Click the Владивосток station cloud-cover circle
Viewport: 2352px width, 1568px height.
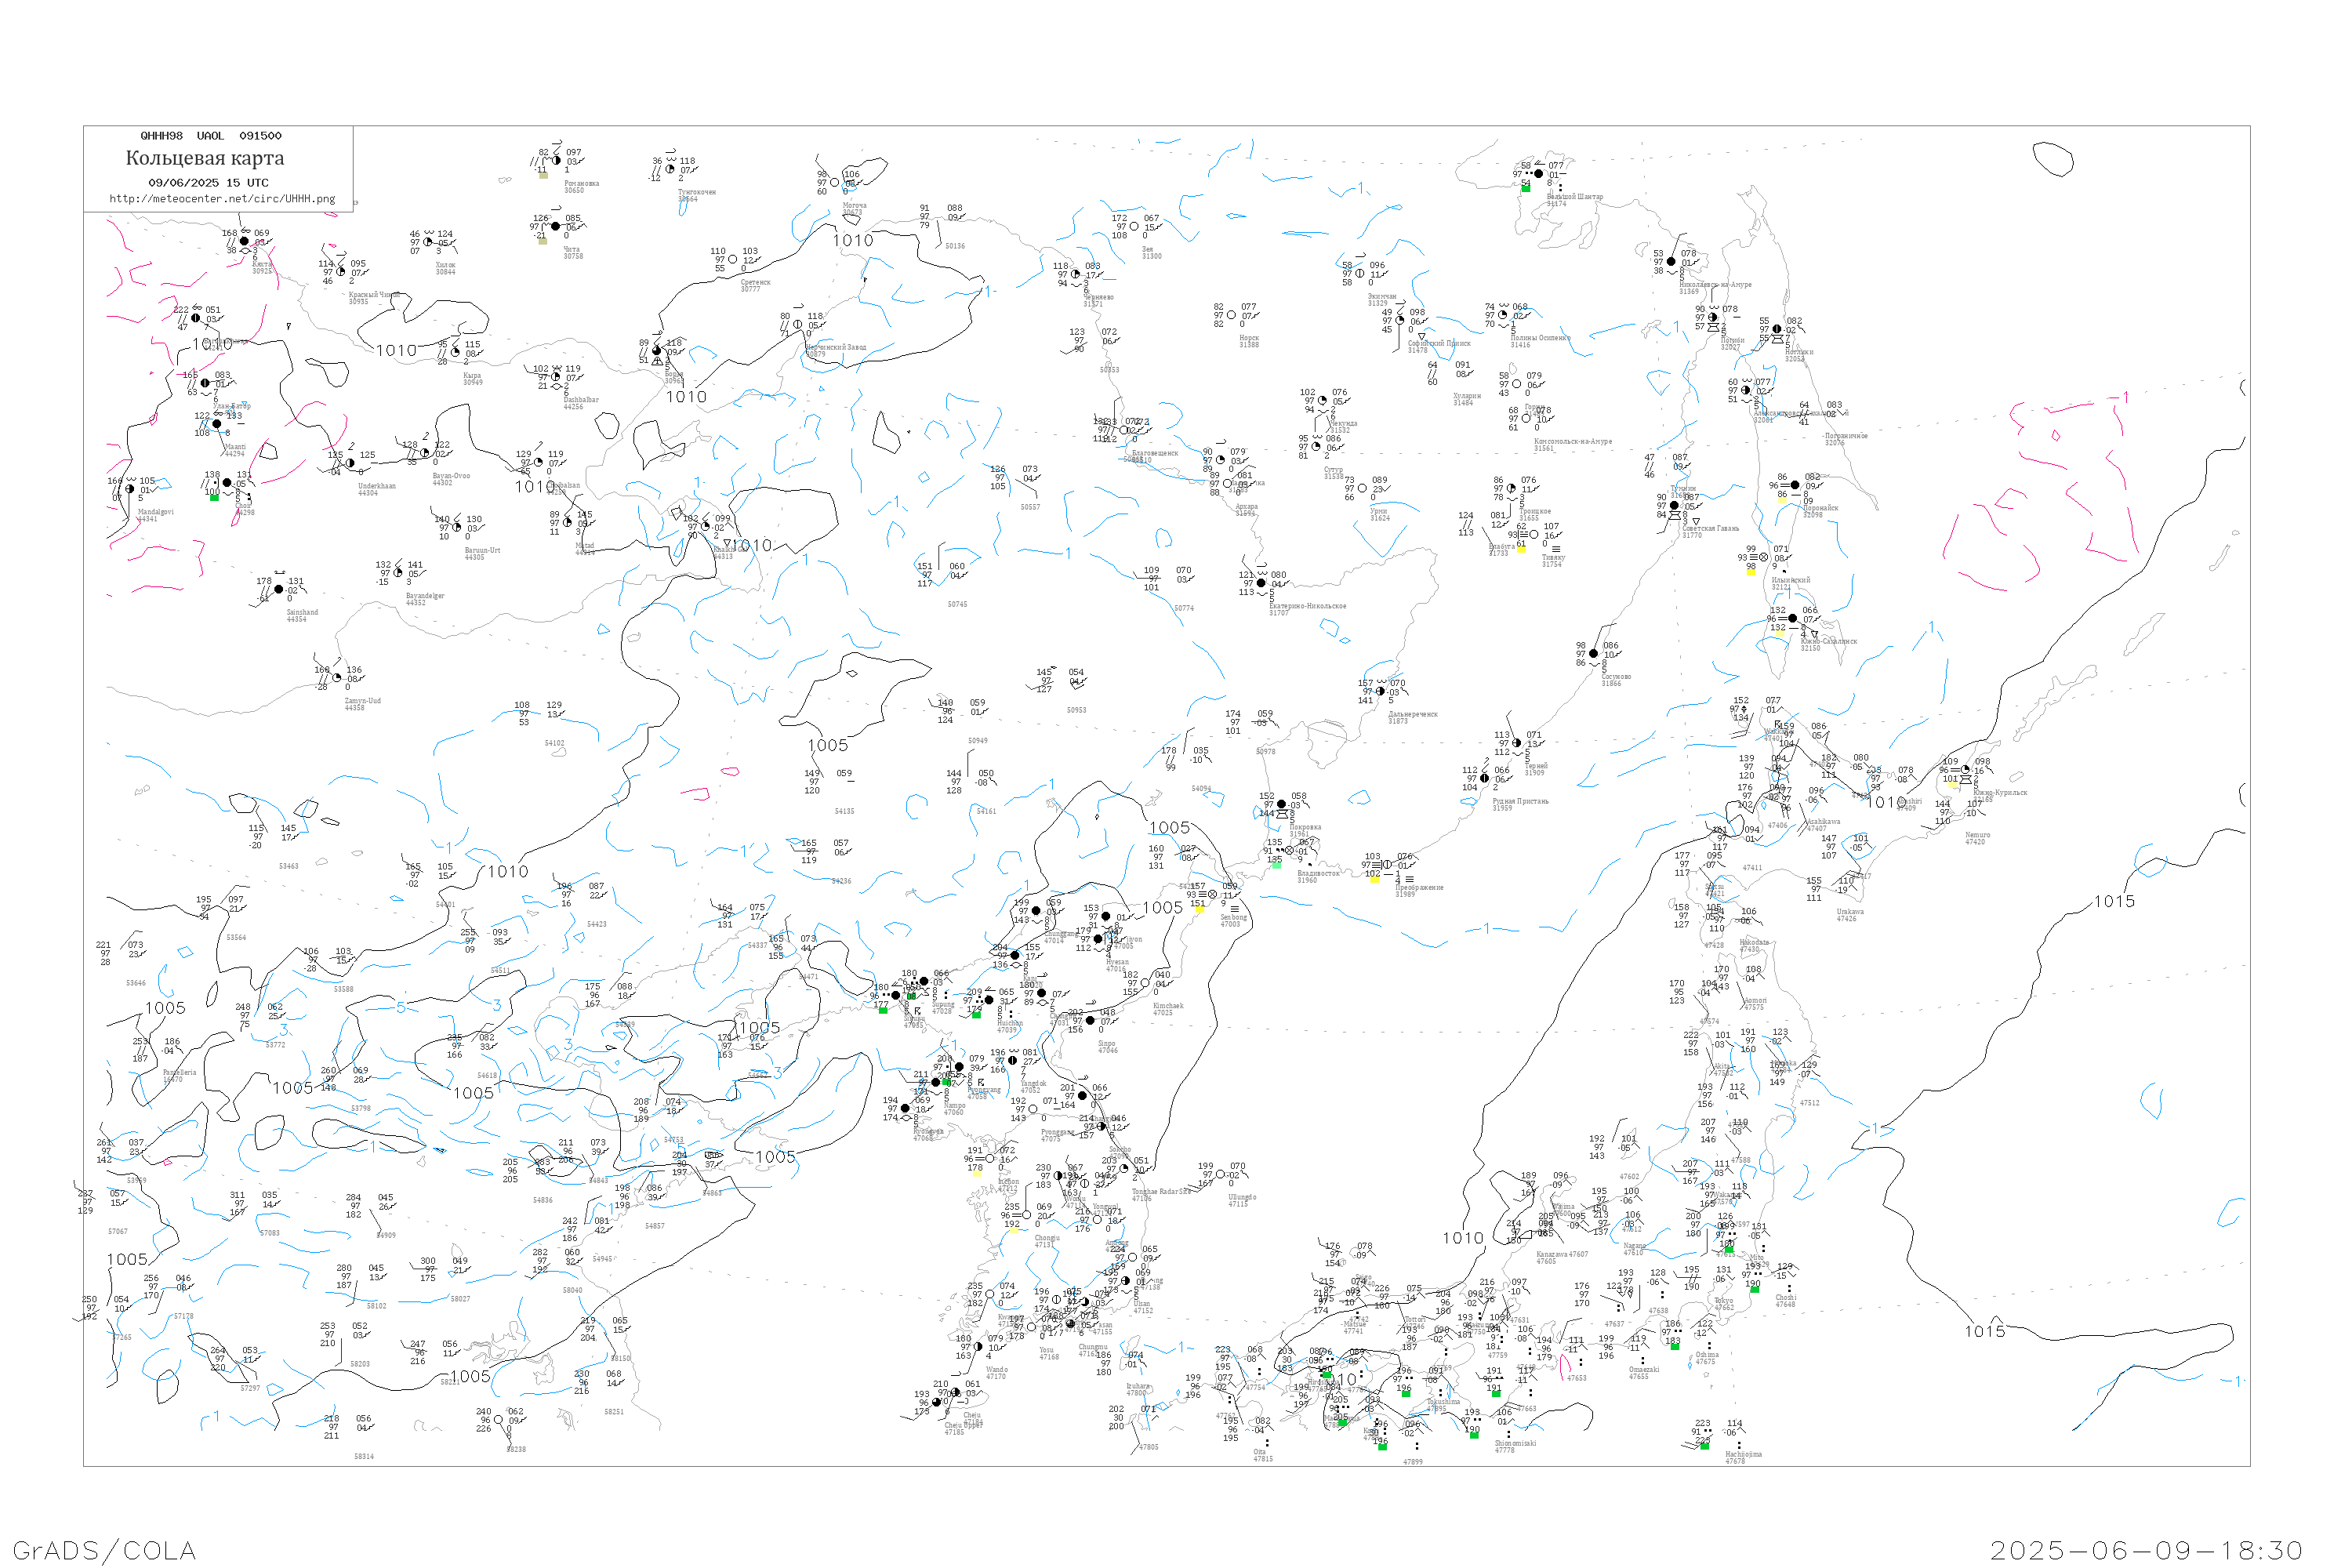[x=1289, y=851]
